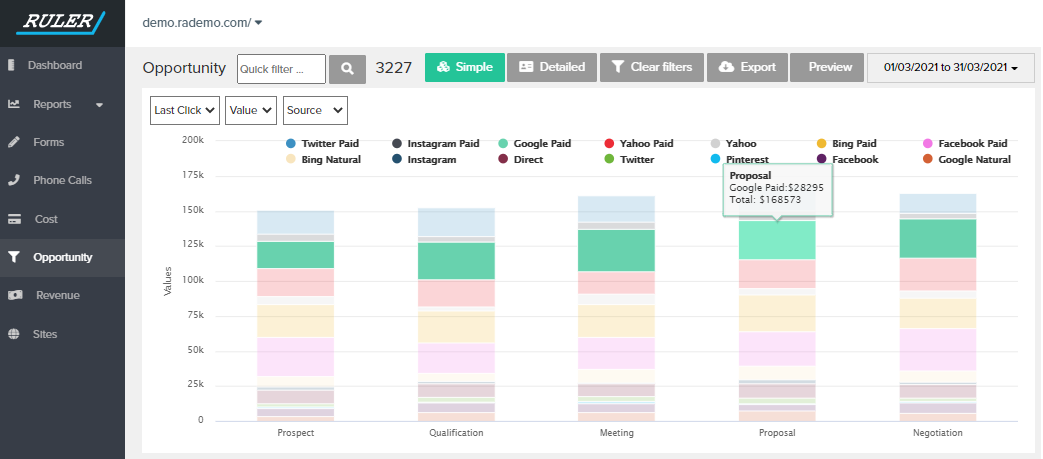
Task: Open the Cost section in sidebar
Action: (46, 219)
